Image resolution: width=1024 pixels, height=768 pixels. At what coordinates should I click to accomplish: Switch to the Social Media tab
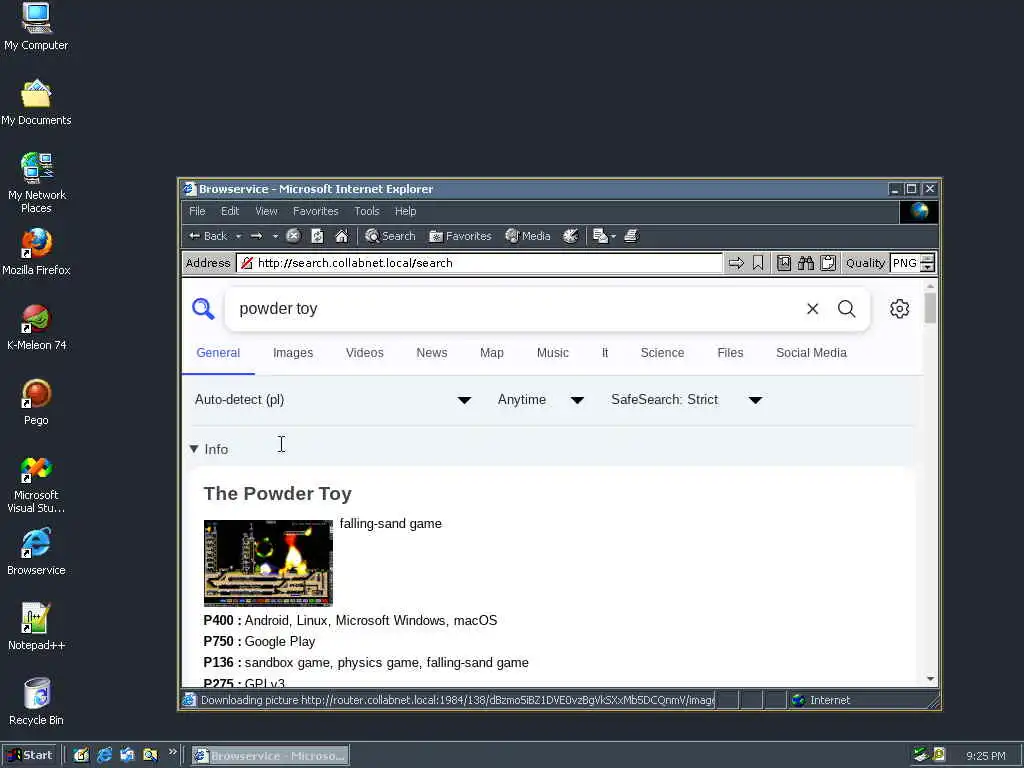coord(811,353)
